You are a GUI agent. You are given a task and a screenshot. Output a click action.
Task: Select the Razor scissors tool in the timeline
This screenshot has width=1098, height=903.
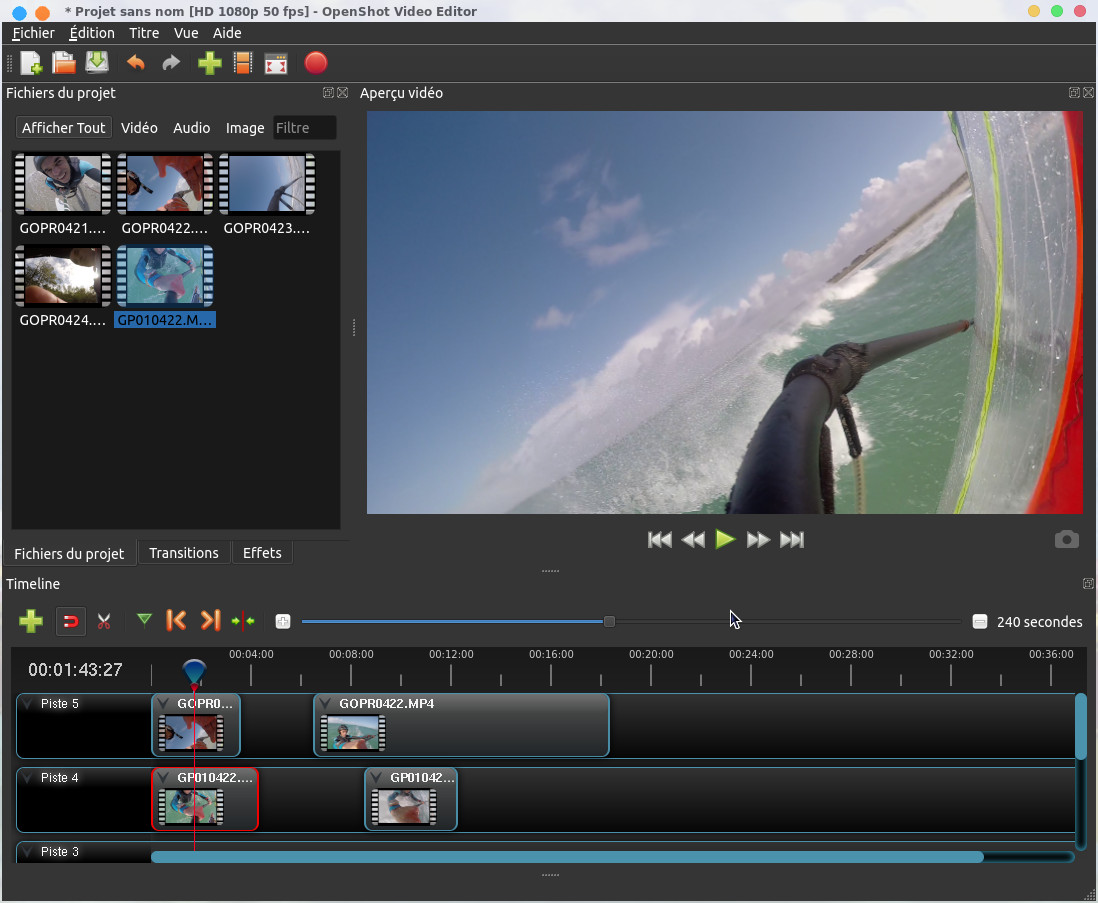[104, 622]
